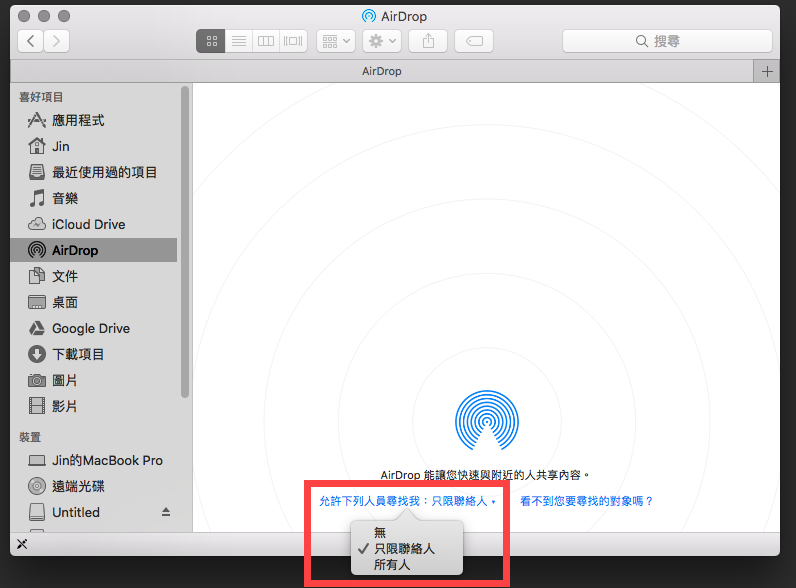796x588 pixels.
Task: Eject the Untitled volume
Action: [165, 512]
